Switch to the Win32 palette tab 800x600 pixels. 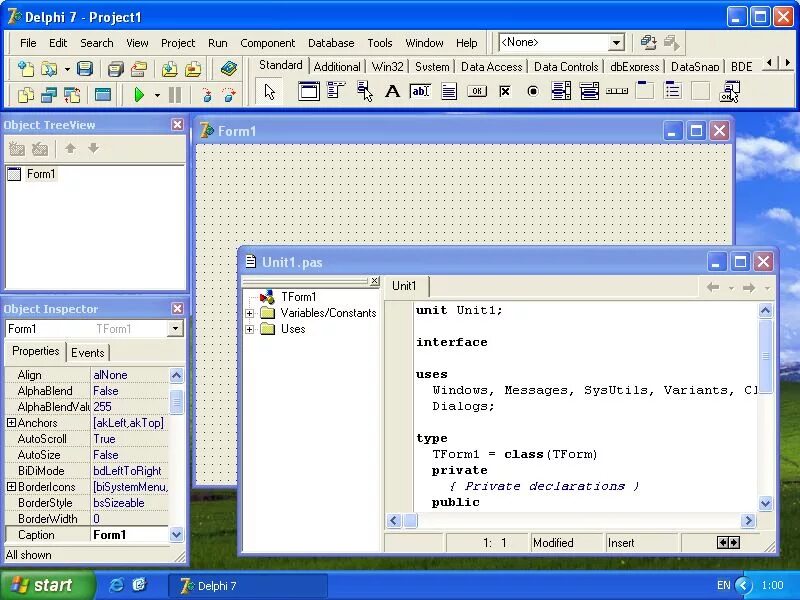point(388,67)
